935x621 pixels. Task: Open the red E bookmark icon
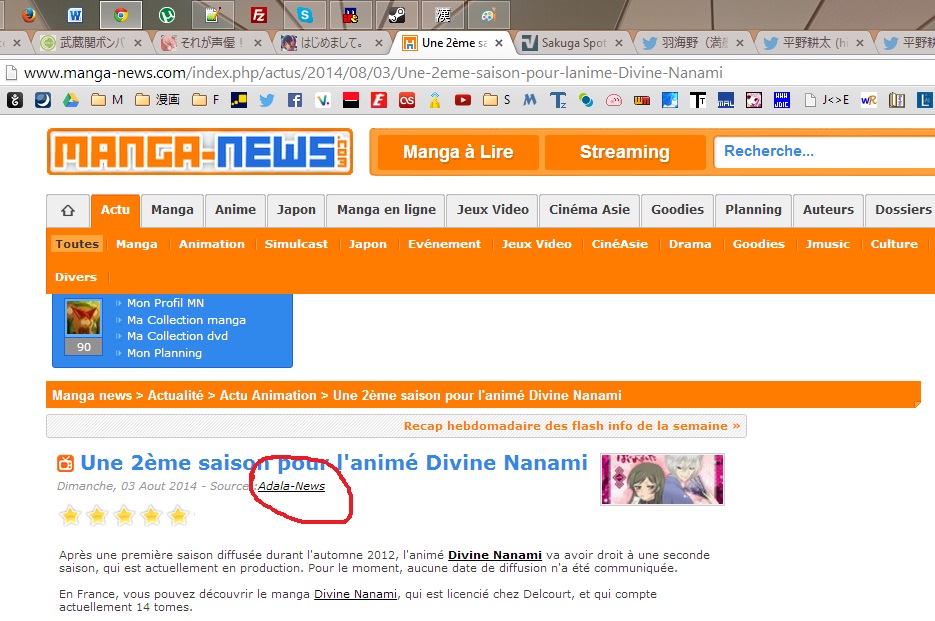[x=379, y=100]
